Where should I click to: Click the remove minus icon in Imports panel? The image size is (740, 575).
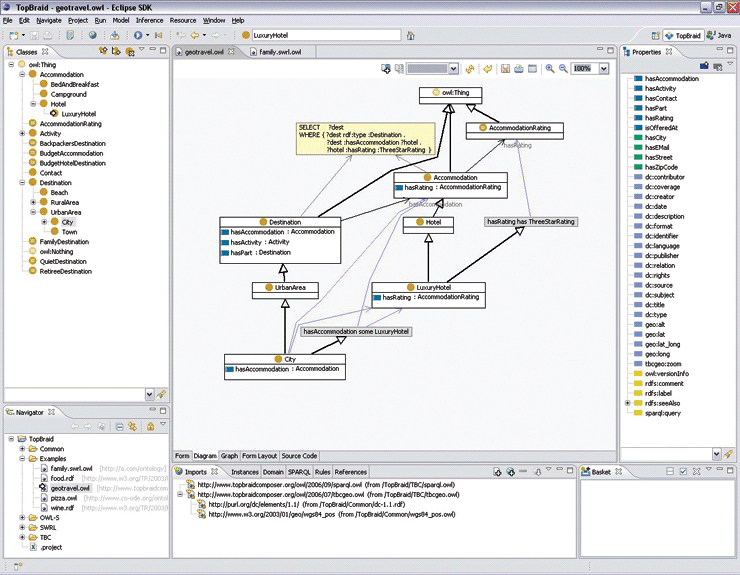click(x=523, y=471)
